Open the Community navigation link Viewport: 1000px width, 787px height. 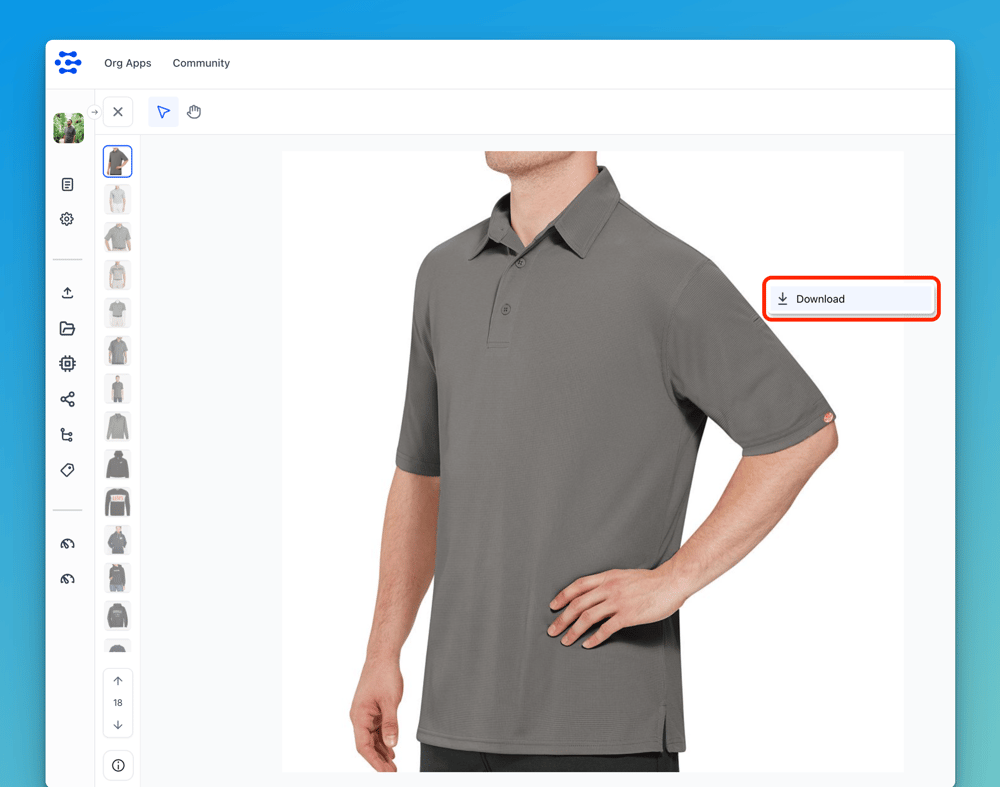click(201, 63)
